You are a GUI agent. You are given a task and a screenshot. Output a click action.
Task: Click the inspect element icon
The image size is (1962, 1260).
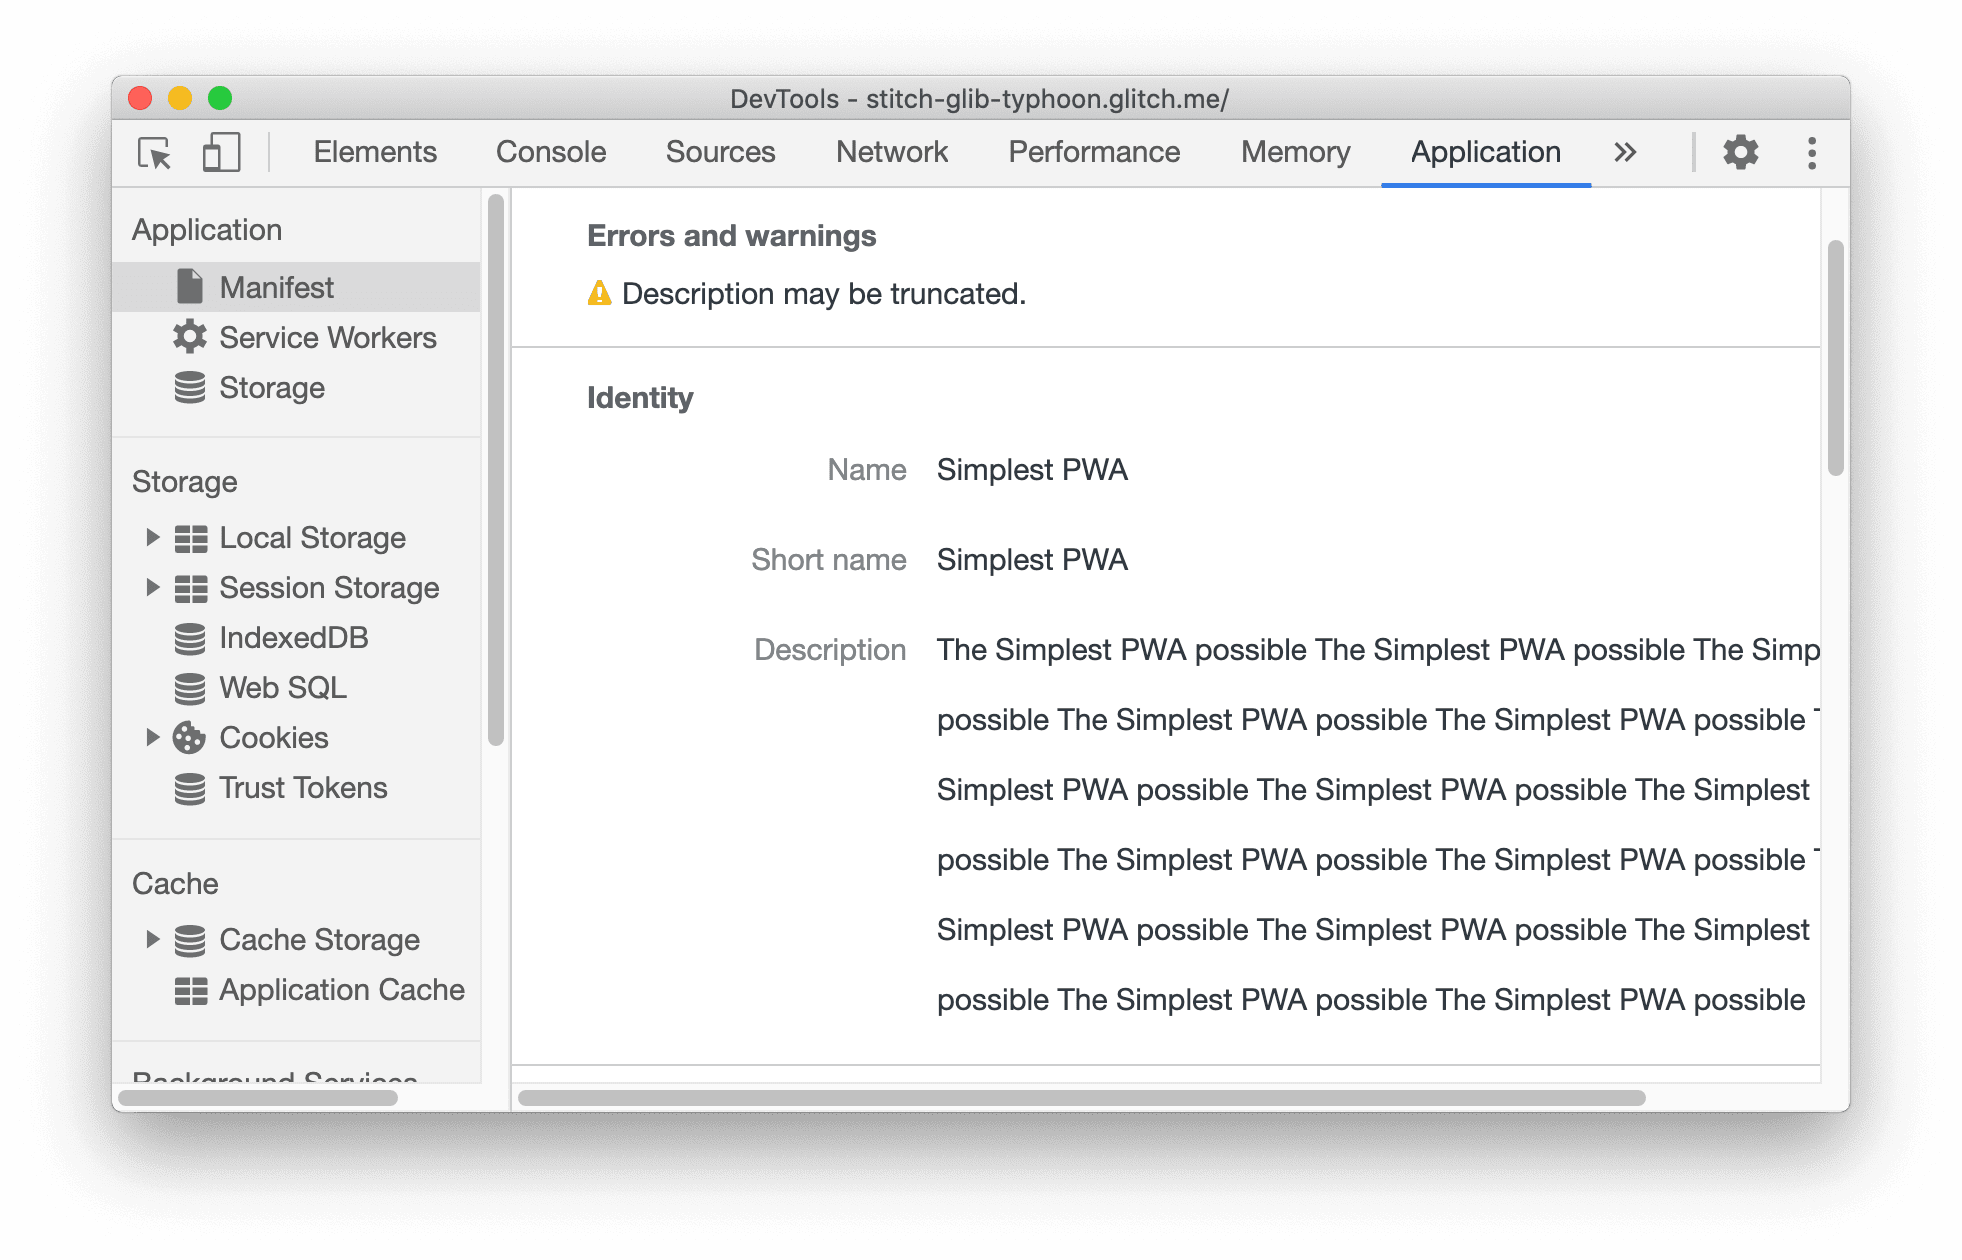tap(154, 152)
